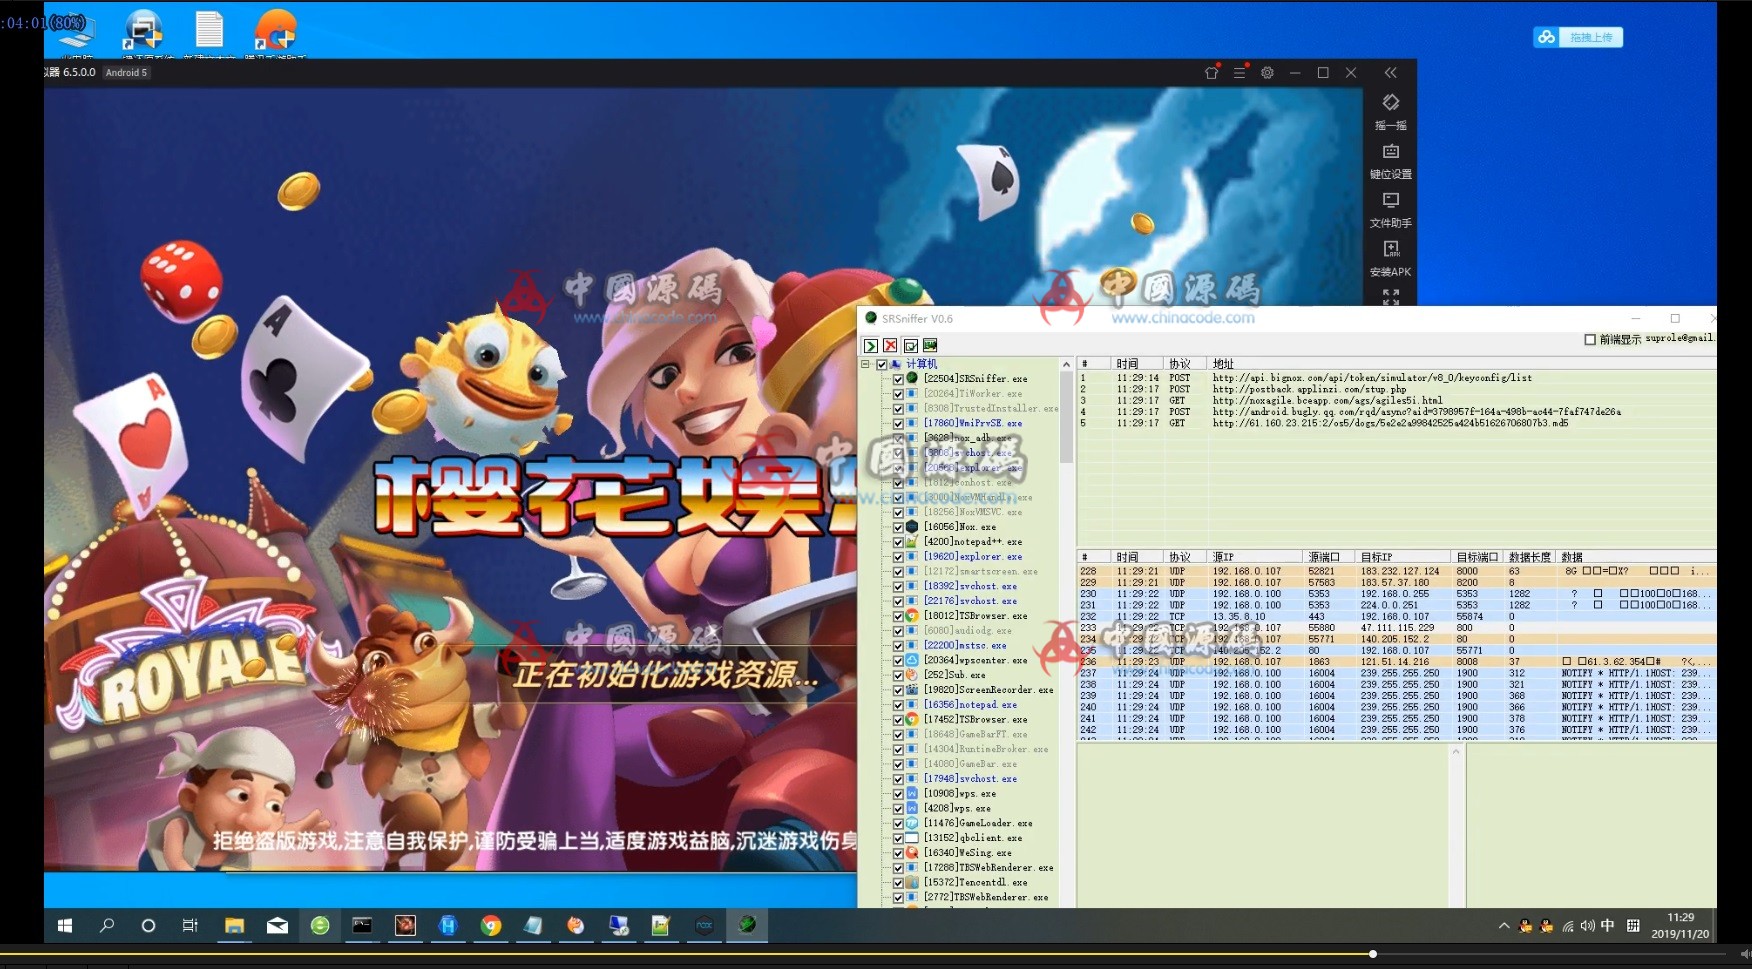
Task: Click the checkmark-box toolbar icon in SRSniffer
Action: tap(910, 346)
